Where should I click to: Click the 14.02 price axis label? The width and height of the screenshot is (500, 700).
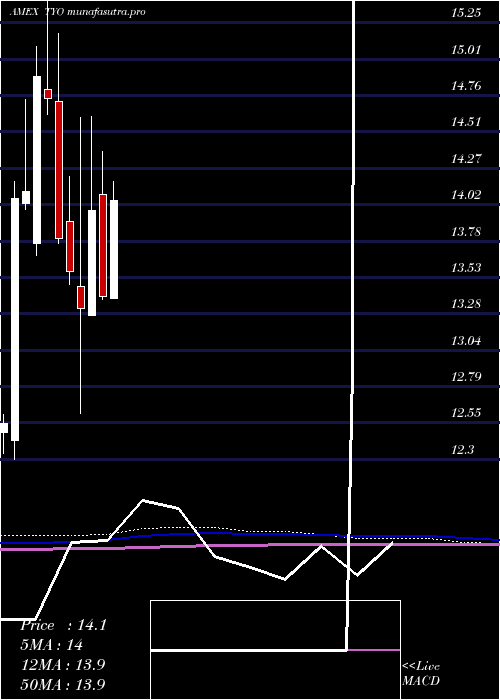click(466, 195)
